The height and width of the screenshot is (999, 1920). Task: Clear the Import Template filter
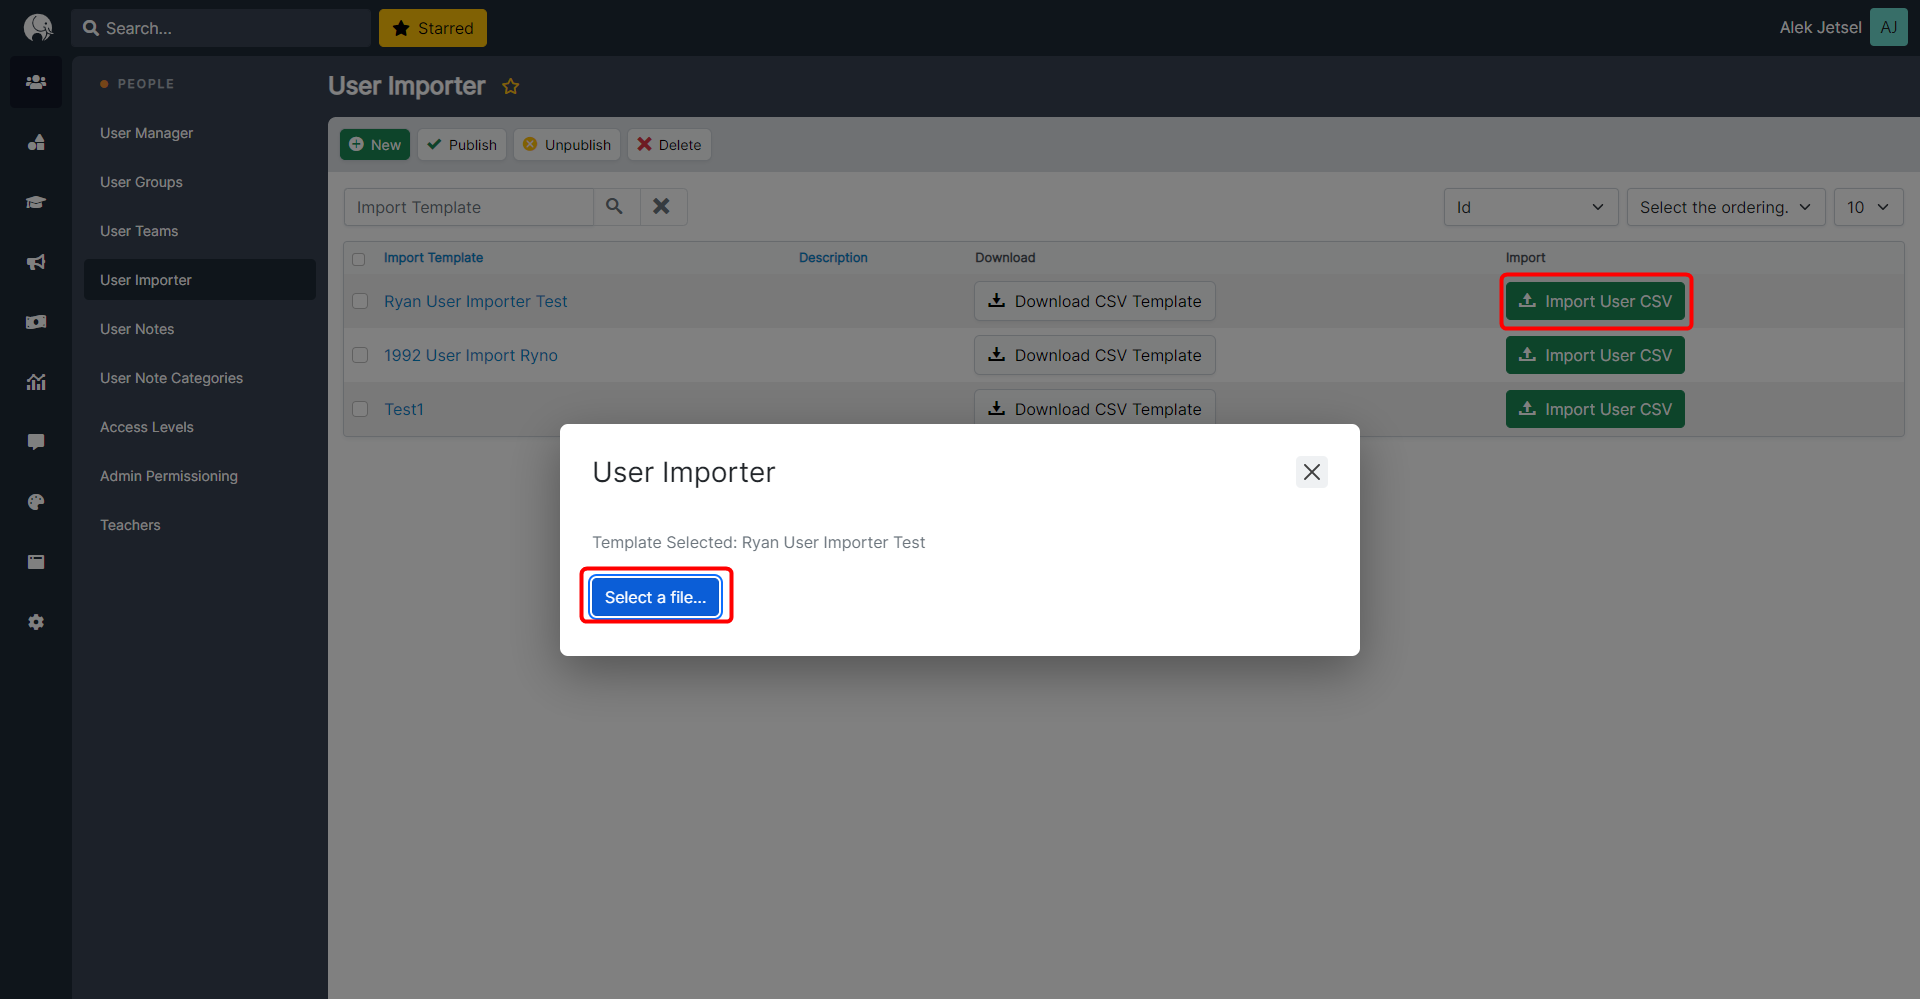(x=662, y=206)
